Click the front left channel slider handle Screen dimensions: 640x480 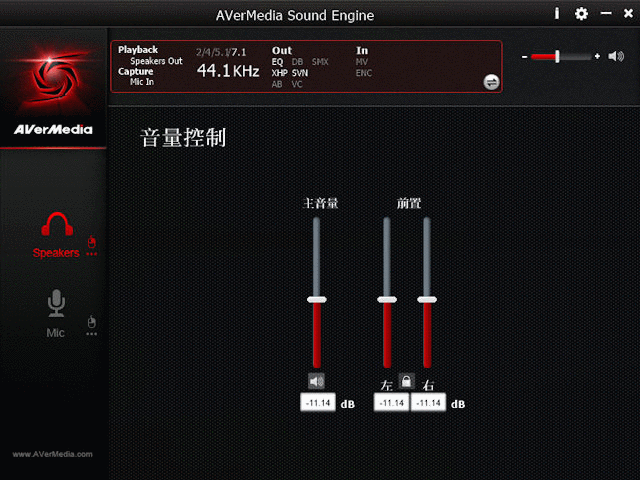click(387, 300)
